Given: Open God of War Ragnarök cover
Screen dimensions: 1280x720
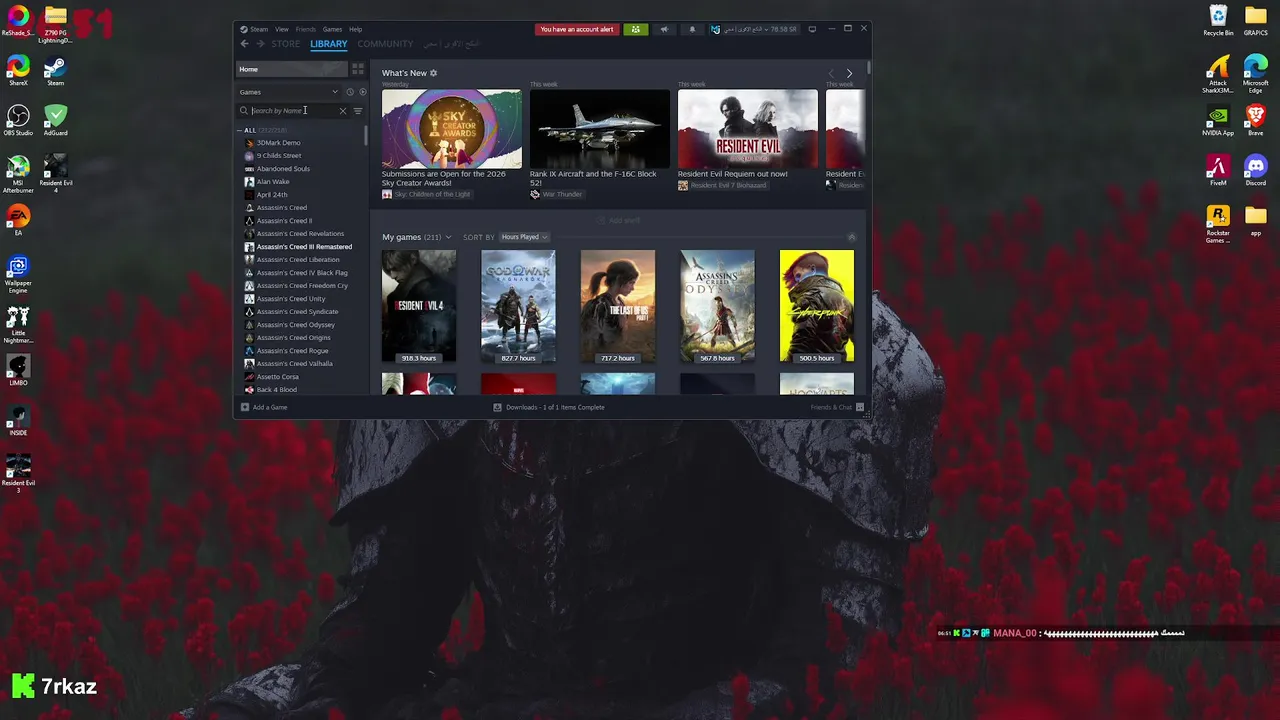Looking at the screenshot, I should click(x=518, y=306).
